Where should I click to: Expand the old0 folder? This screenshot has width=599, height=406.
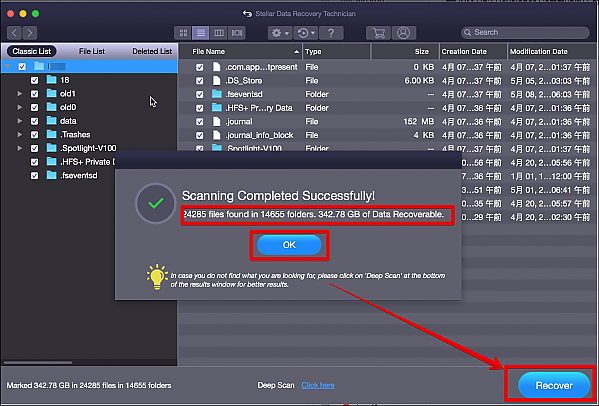pos(20,107)
